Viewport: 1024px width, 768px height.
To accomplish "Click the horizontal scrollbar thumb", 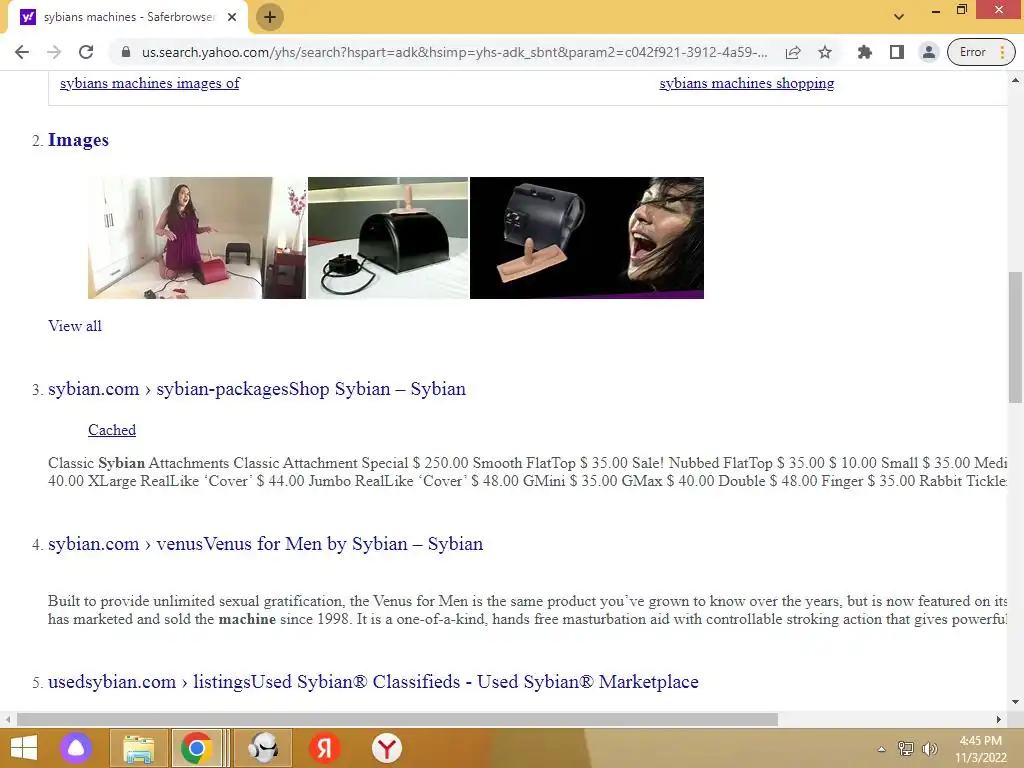I will click(x=397, y=719).
